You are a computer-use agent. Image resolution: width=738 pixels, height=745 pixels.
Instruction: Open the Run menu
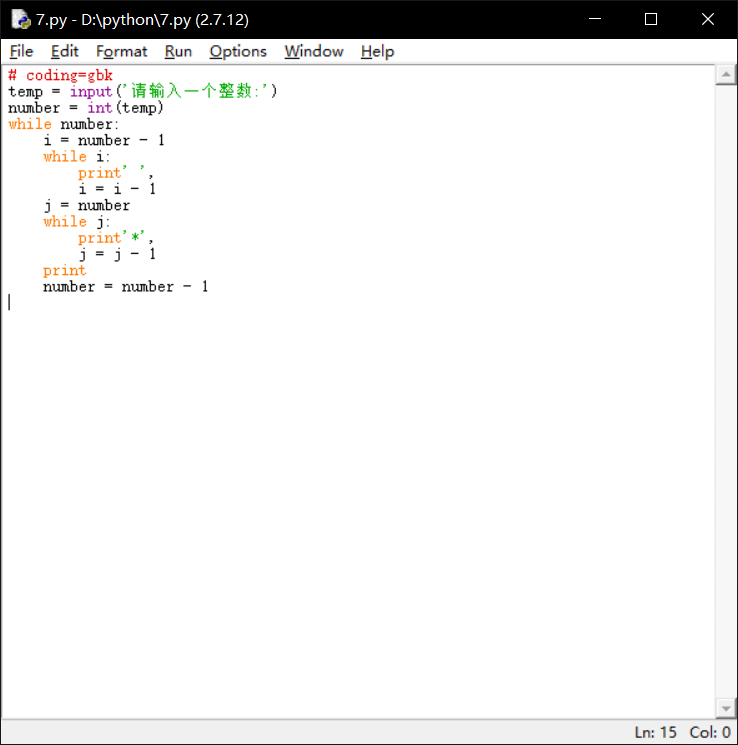(178, 51)
